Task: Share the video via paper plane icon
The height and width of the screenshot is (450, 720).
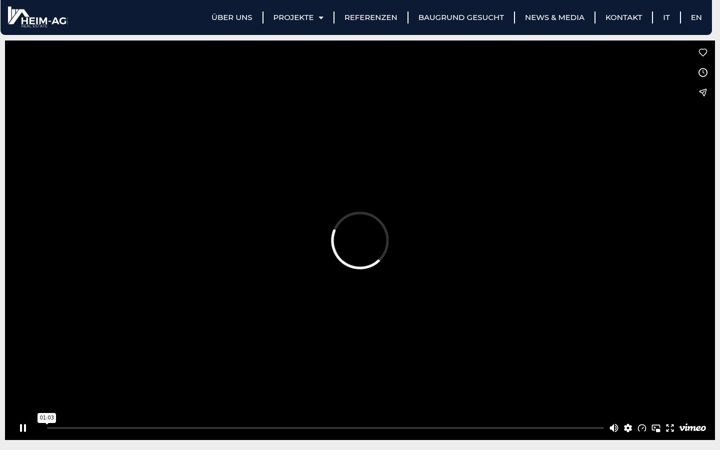Action: [x=703, y=92]
